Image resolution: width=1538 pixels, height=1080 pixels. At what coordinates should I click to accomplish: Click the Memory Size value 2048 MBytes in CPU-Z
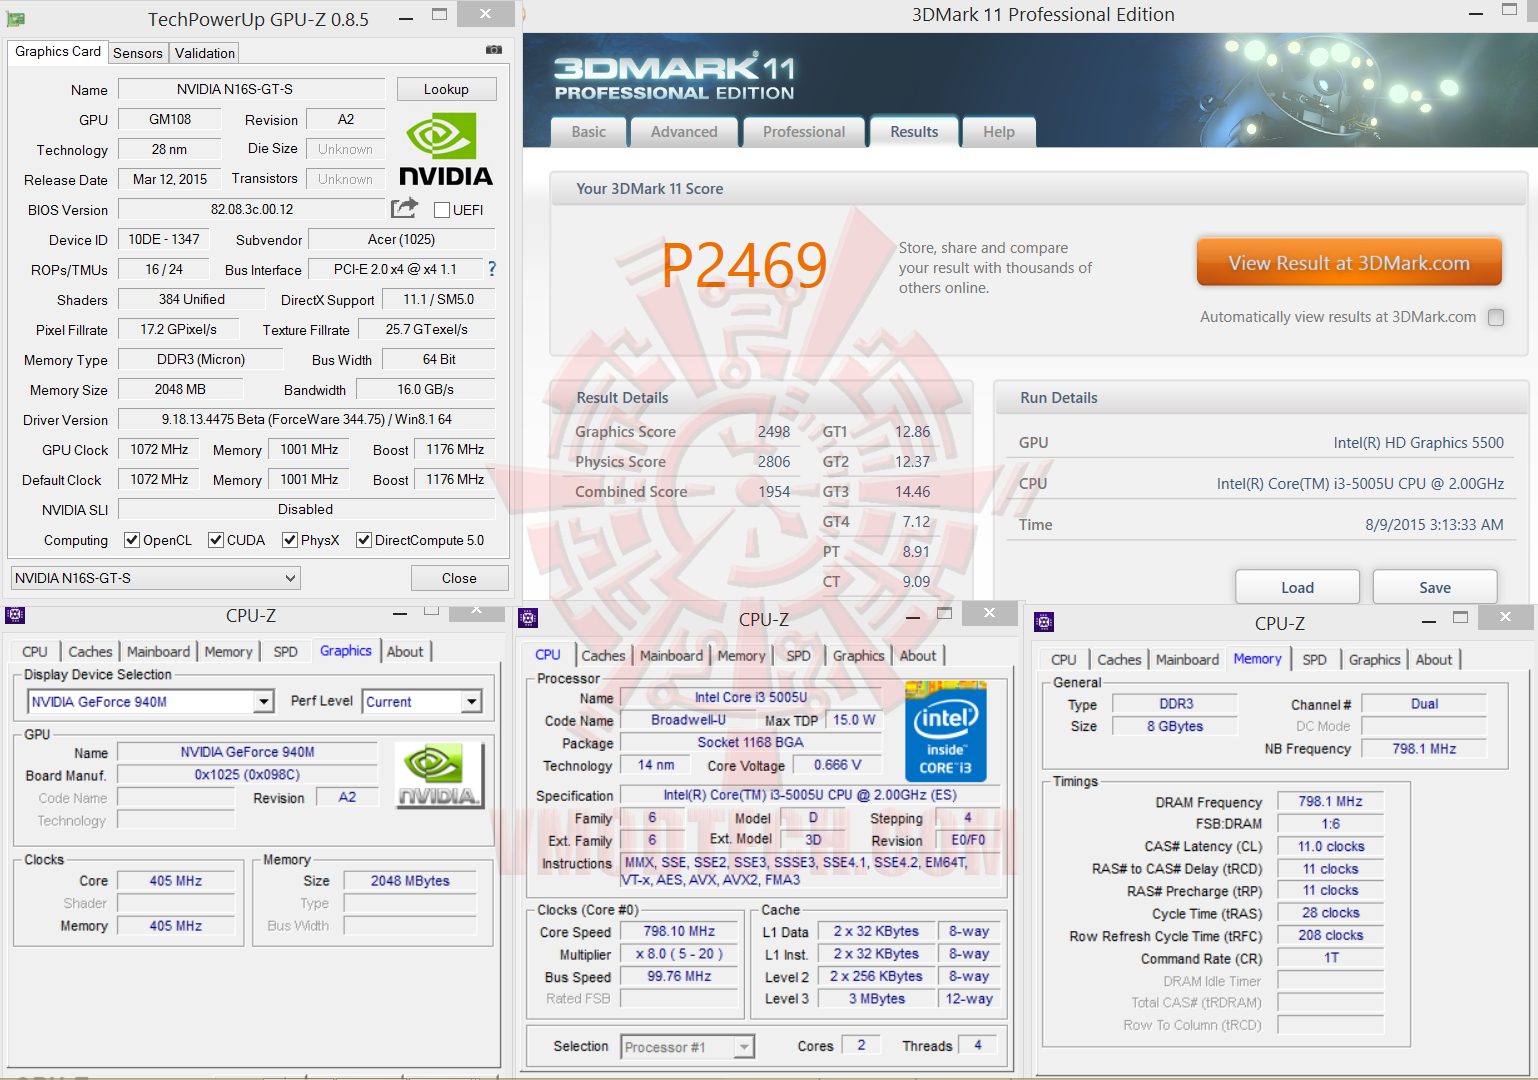point(410,881)
